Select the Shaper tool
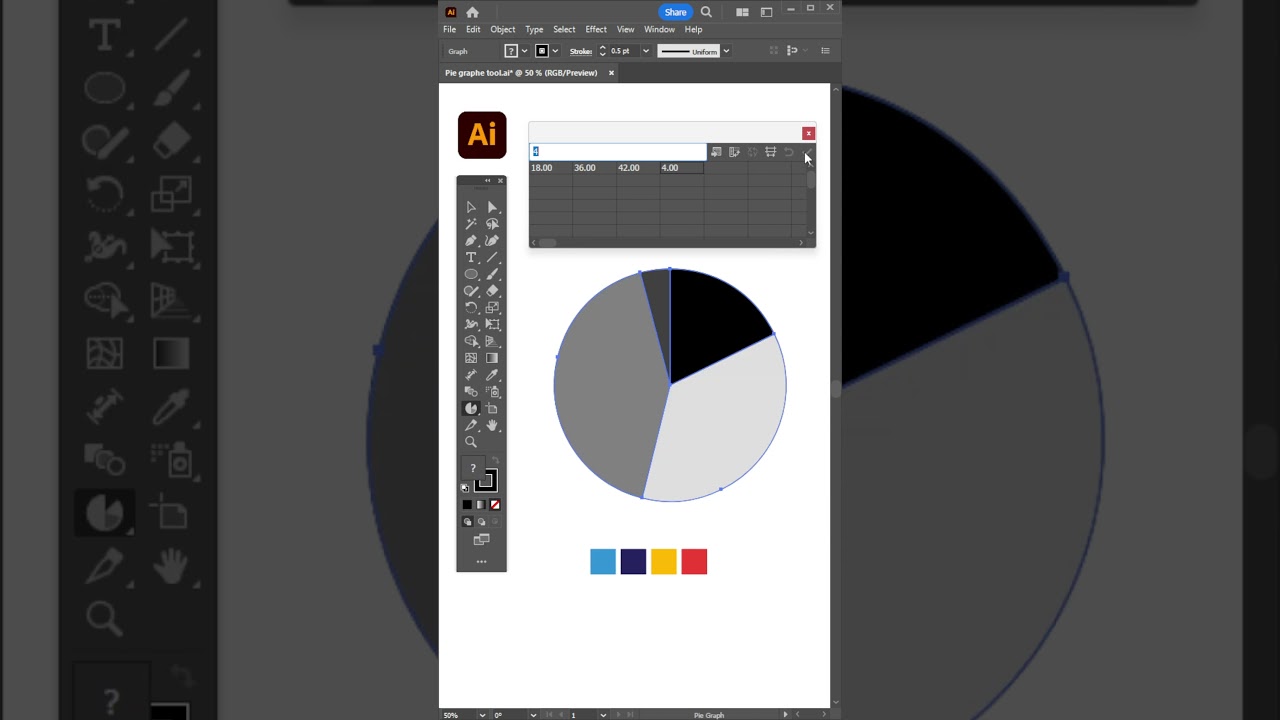Image resolution: width=1280 pixels, height=720 pixels. (x=471, y=291)
